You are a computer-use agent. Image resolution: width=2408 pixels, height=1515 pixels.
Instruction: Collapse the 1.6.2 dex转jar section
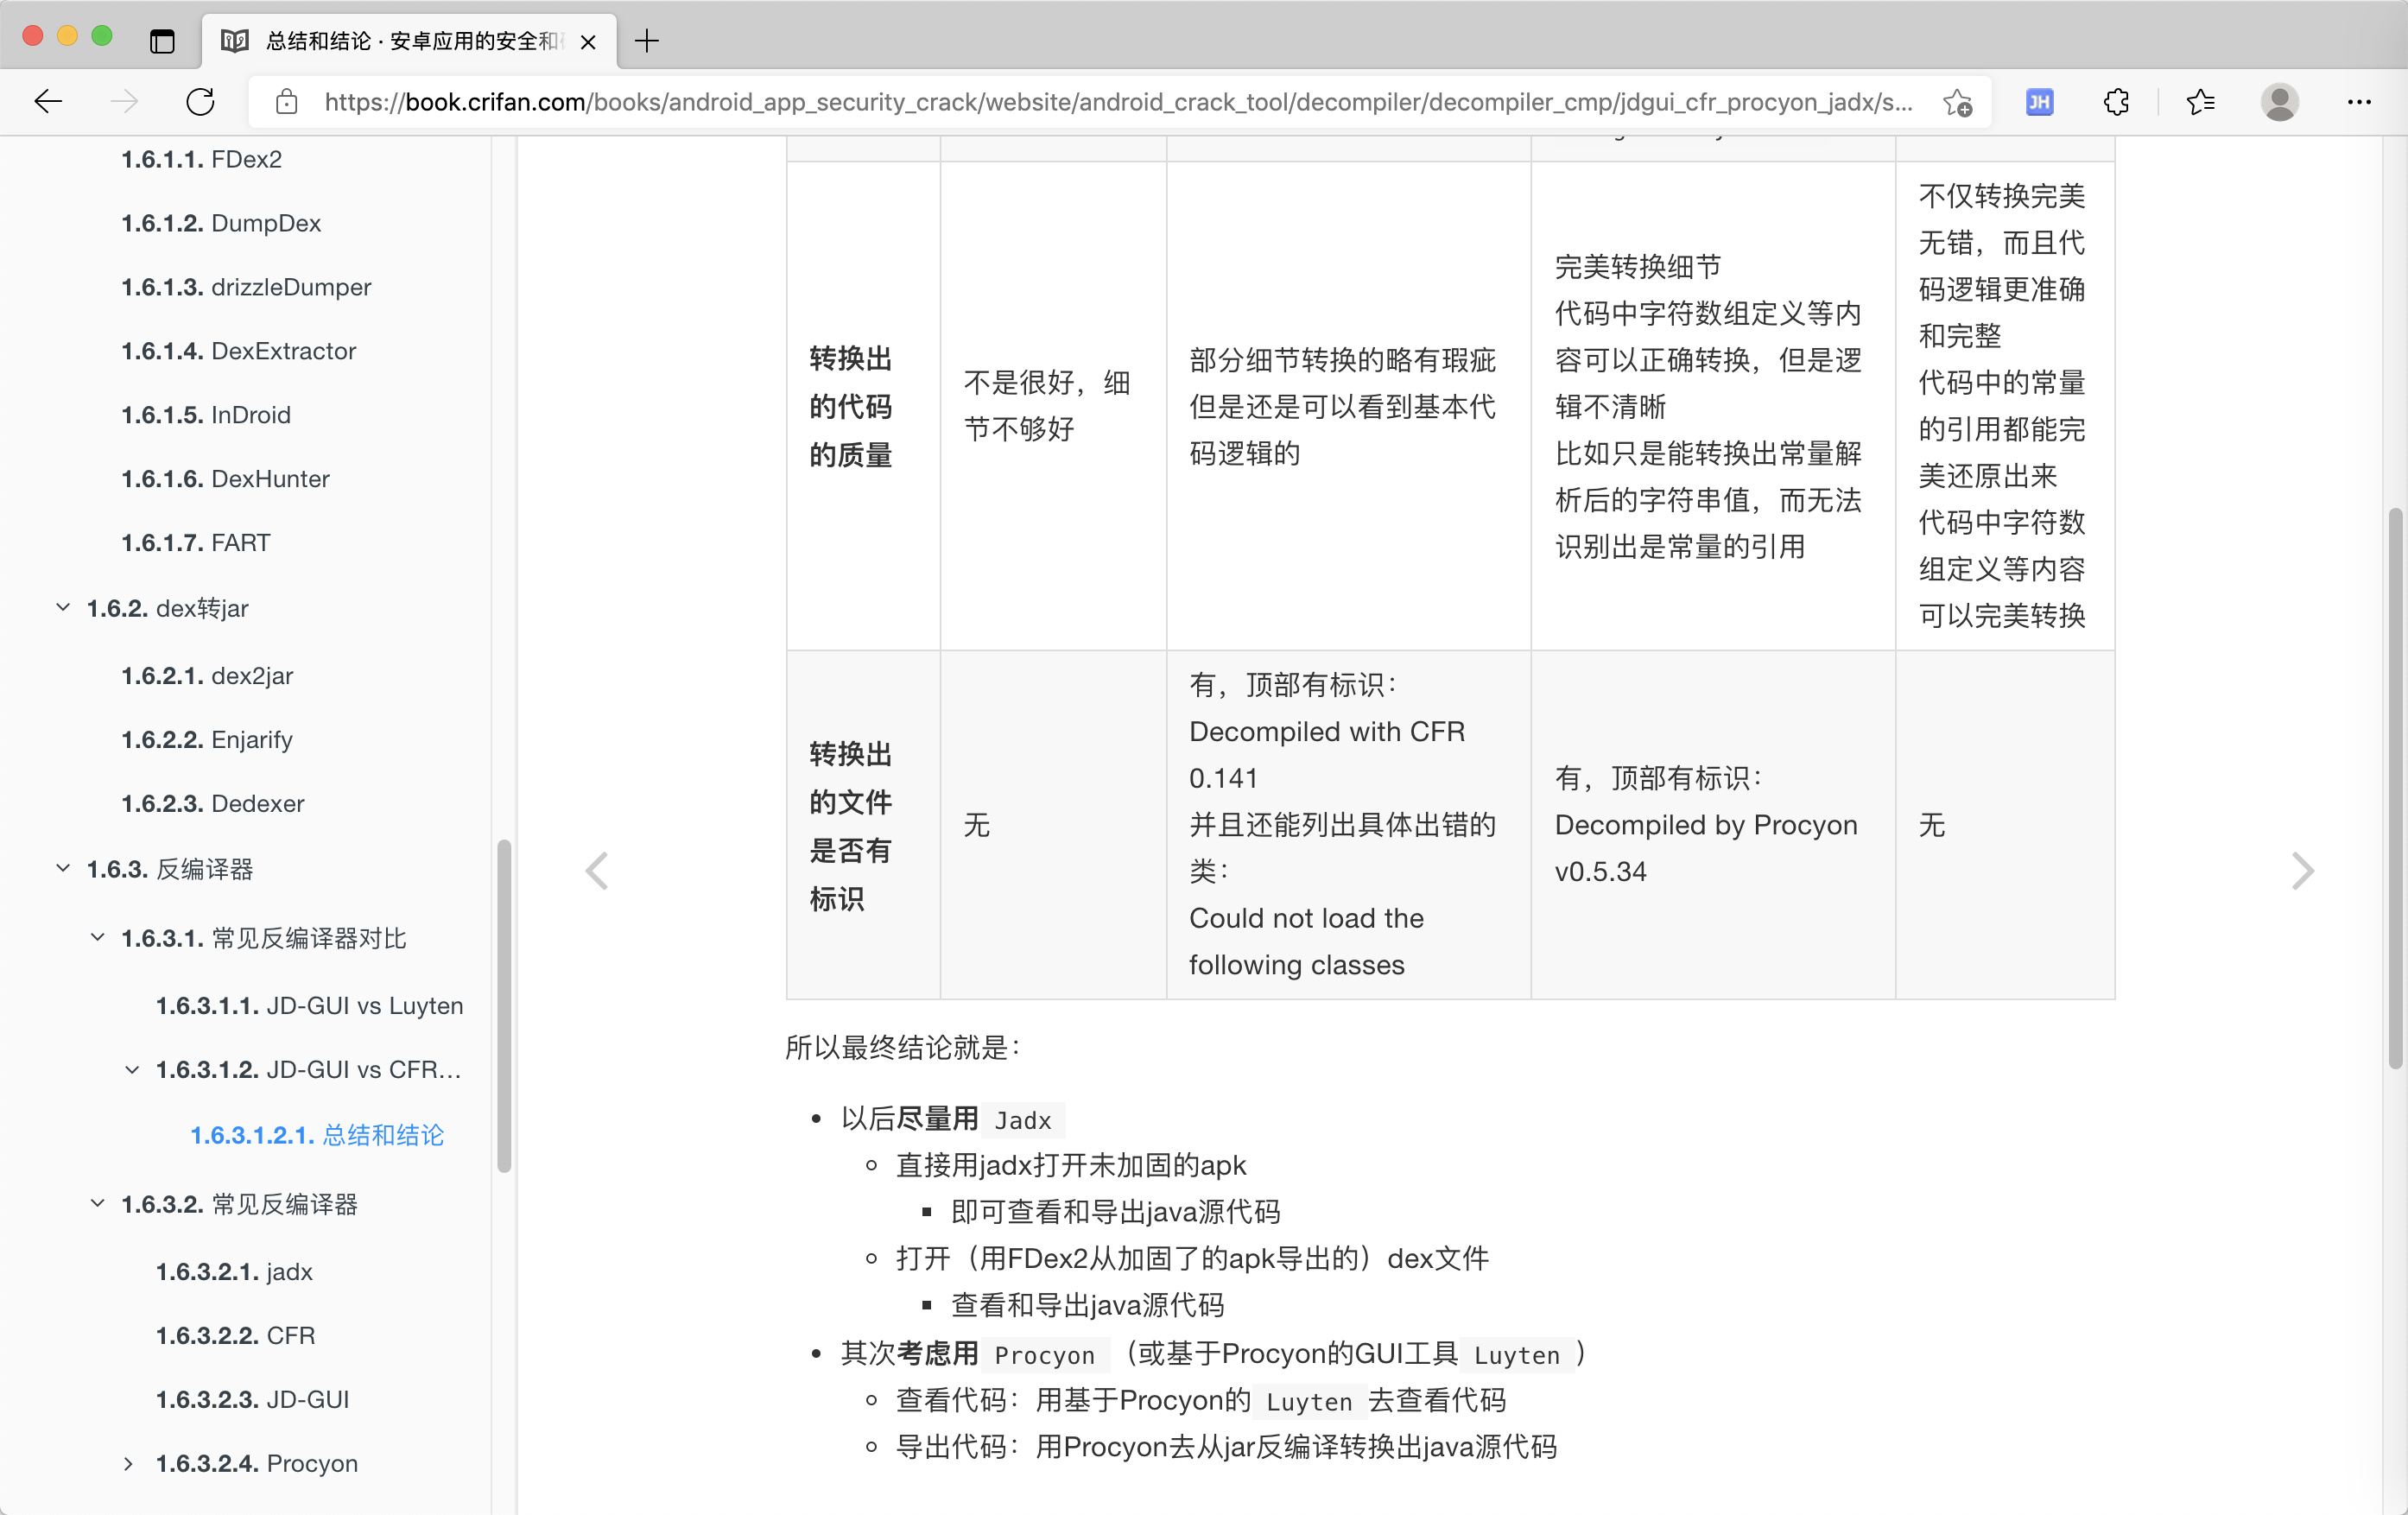pyautogui.click(x=63, y=608)
